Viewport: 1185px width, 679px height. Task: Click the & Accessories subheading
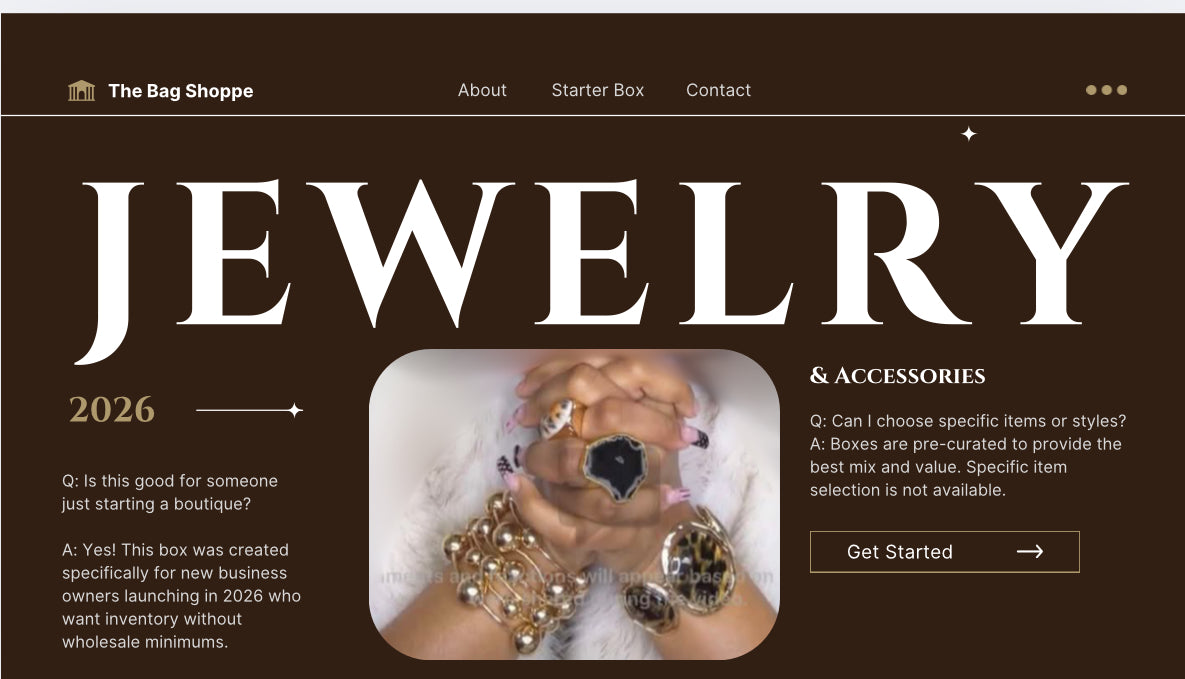tap(898, 376)
